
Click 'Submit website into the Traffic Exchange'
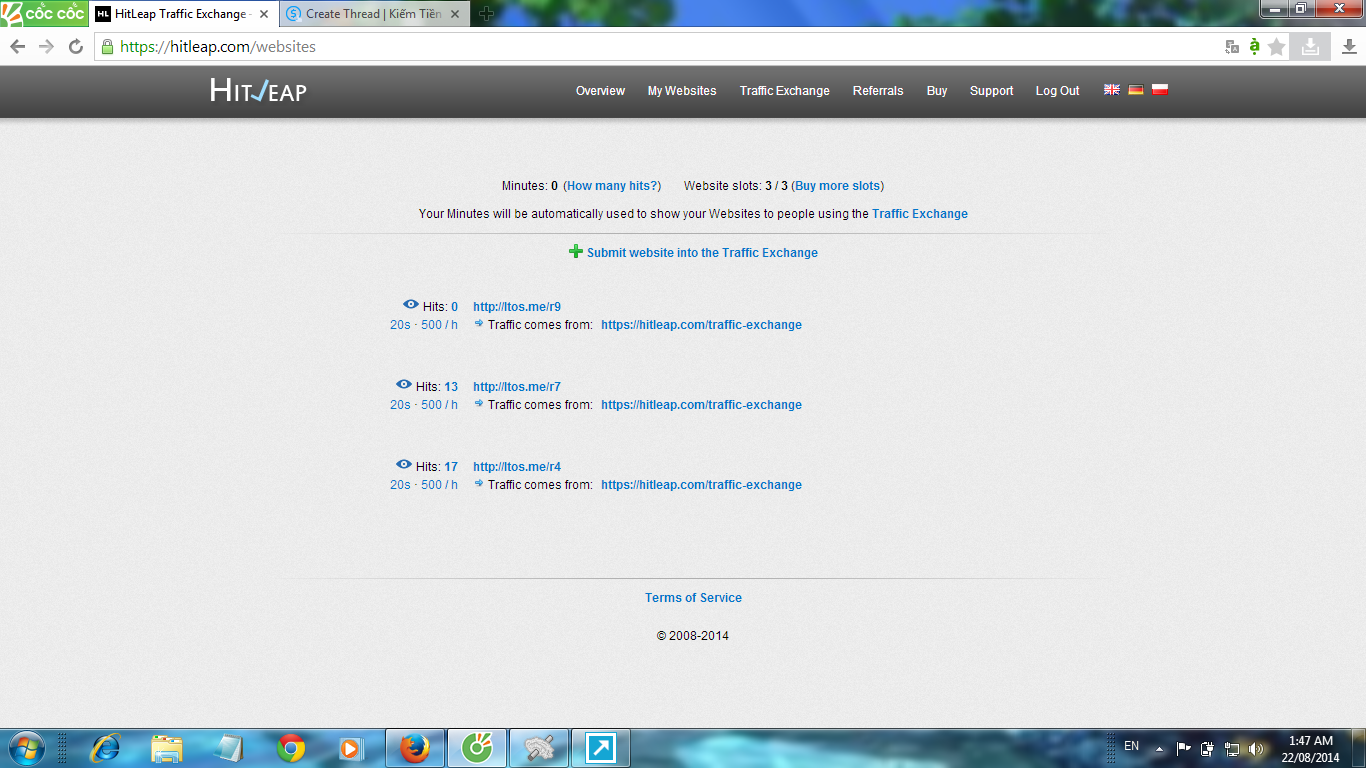pyautogui.click(x=702, y=253)
